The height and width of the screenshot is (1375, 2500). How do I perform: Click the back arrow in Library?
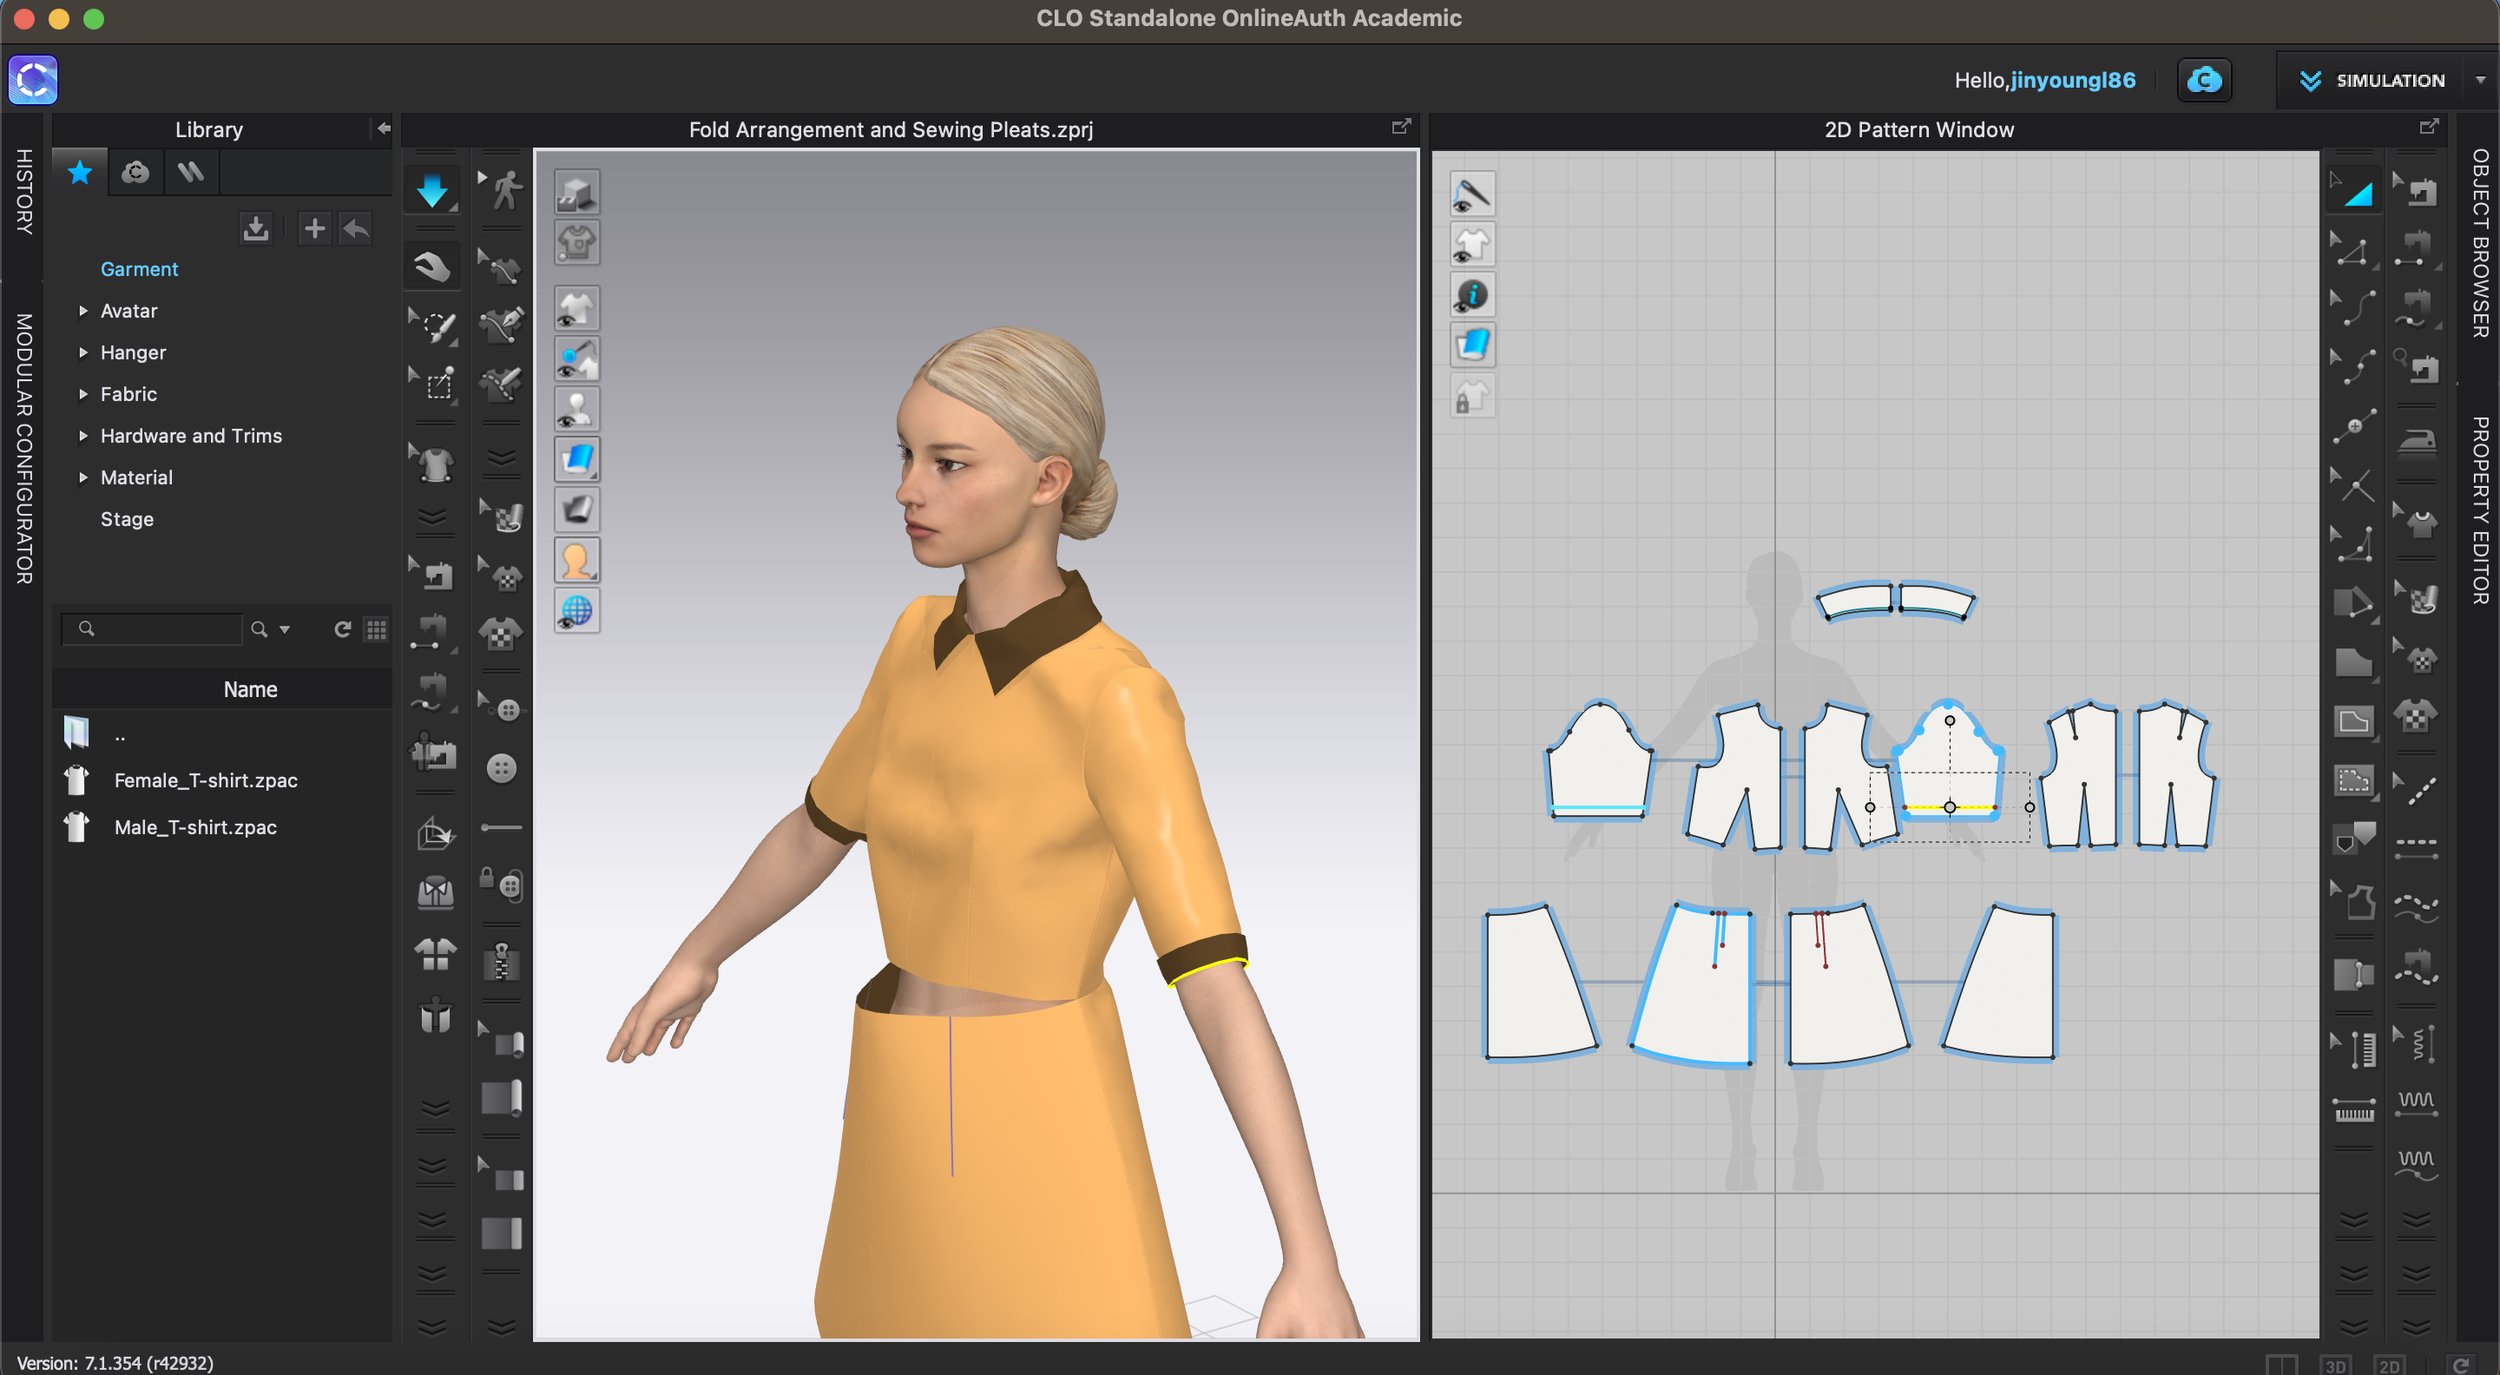click(355, 229)
